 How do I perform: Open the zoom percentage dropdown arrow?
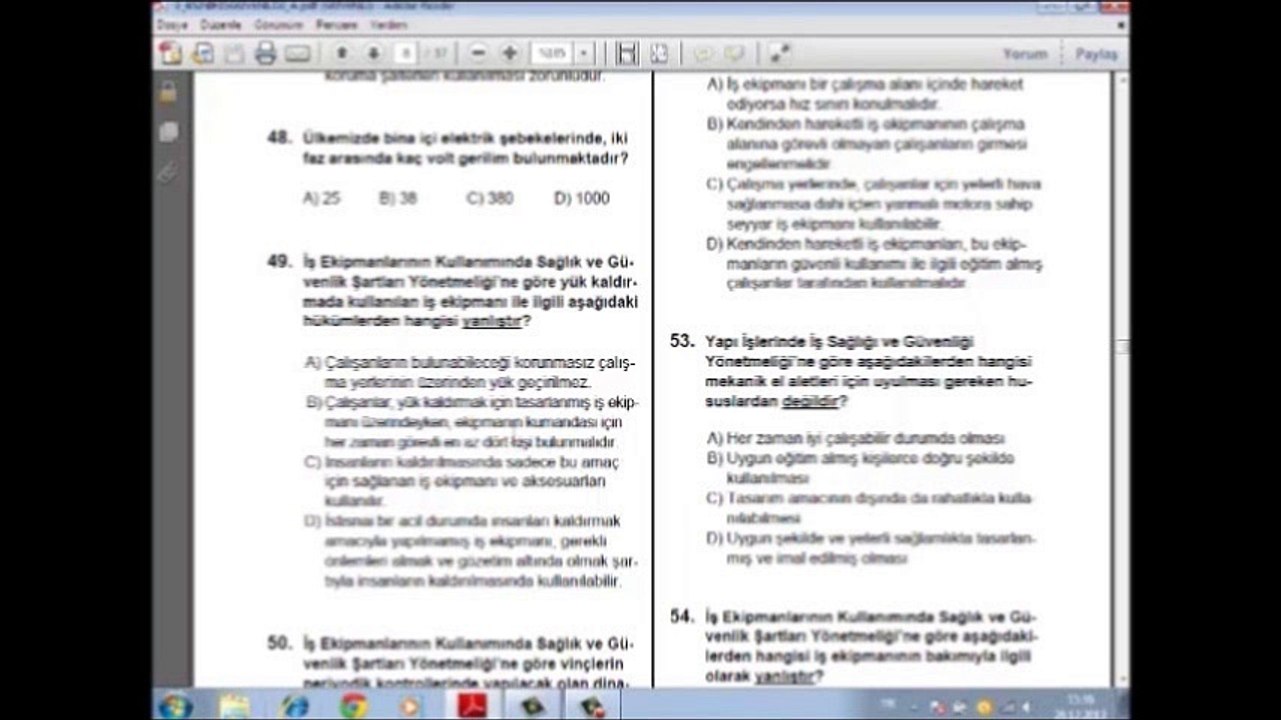584,53
